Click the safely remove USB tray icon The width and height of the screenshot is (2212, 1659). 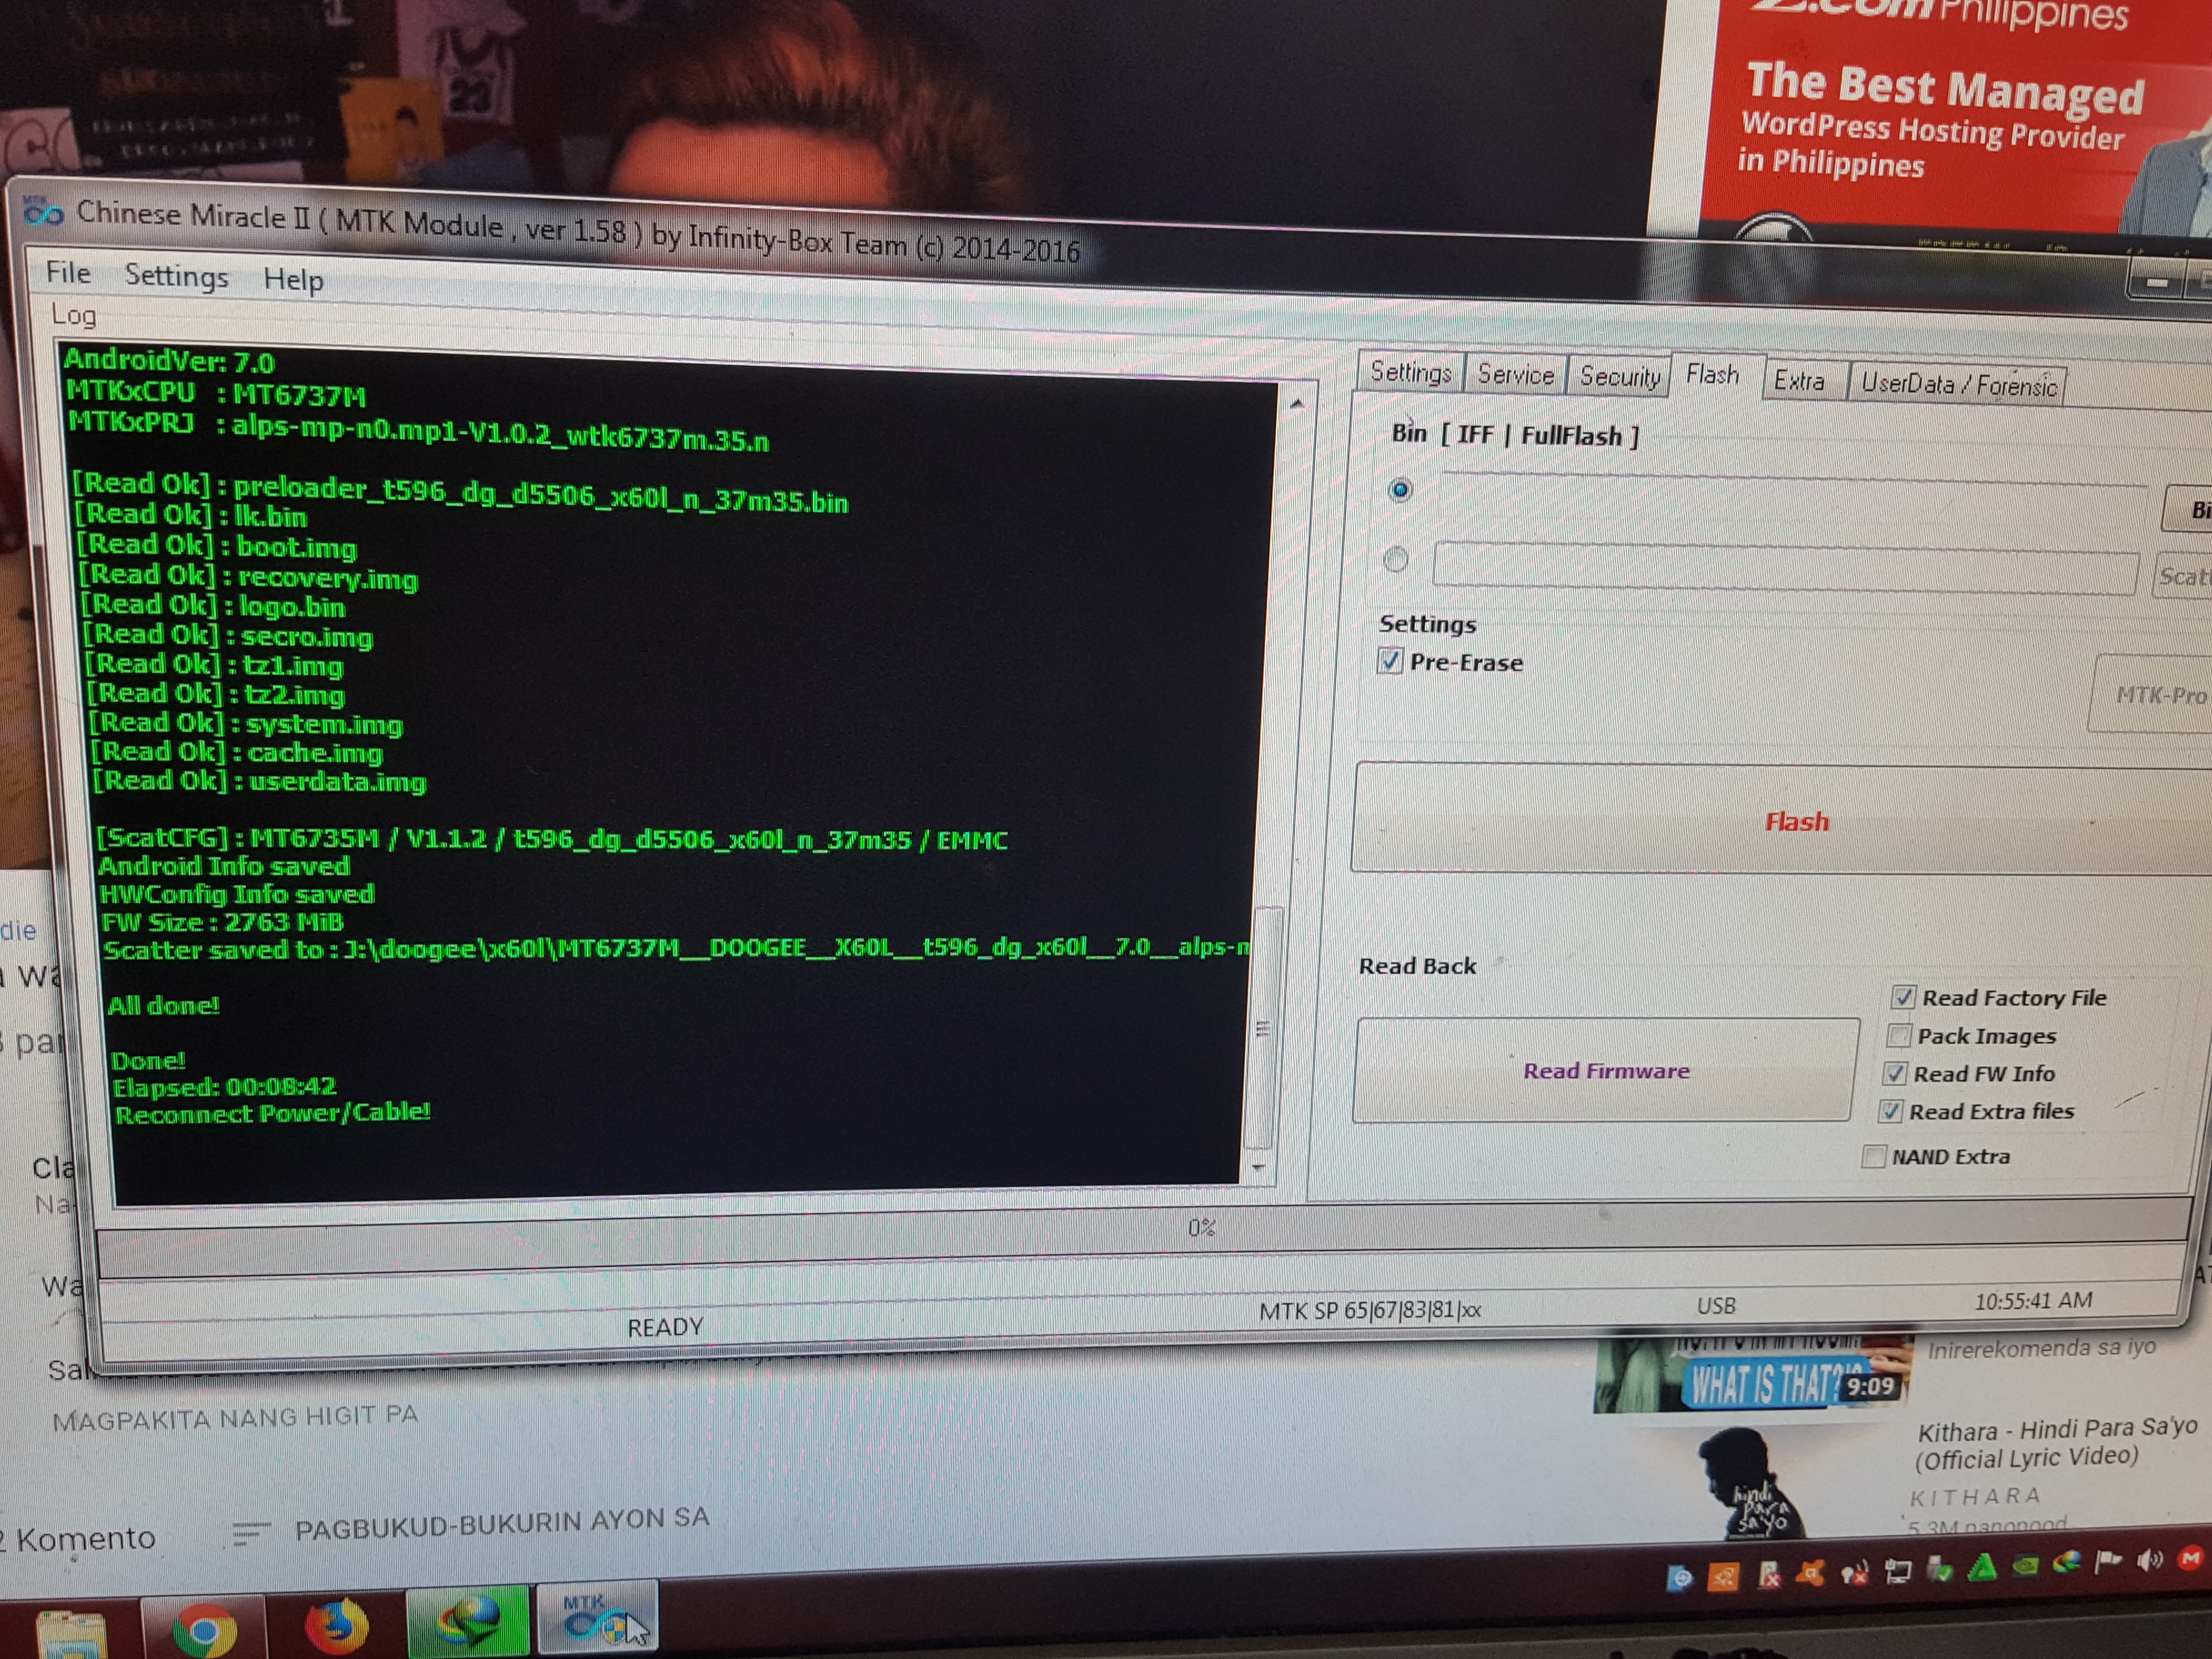pos(1938,1570)
